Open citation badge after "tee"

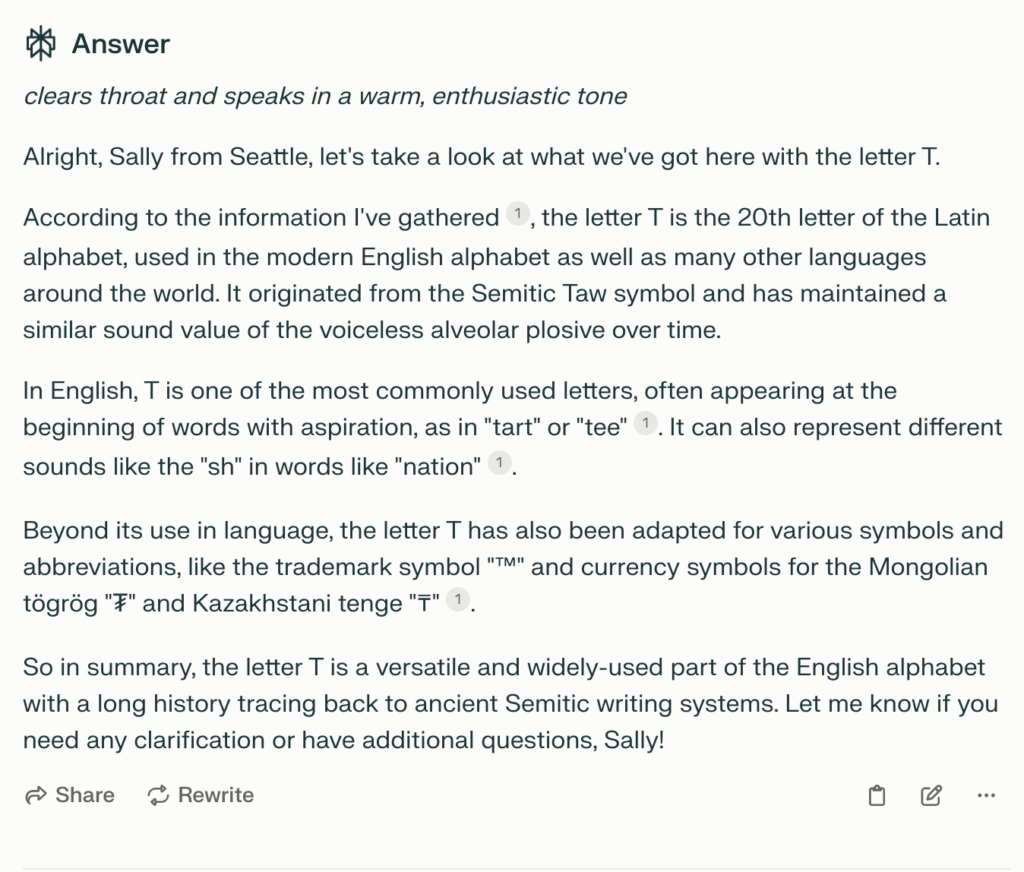coord(646,423)
